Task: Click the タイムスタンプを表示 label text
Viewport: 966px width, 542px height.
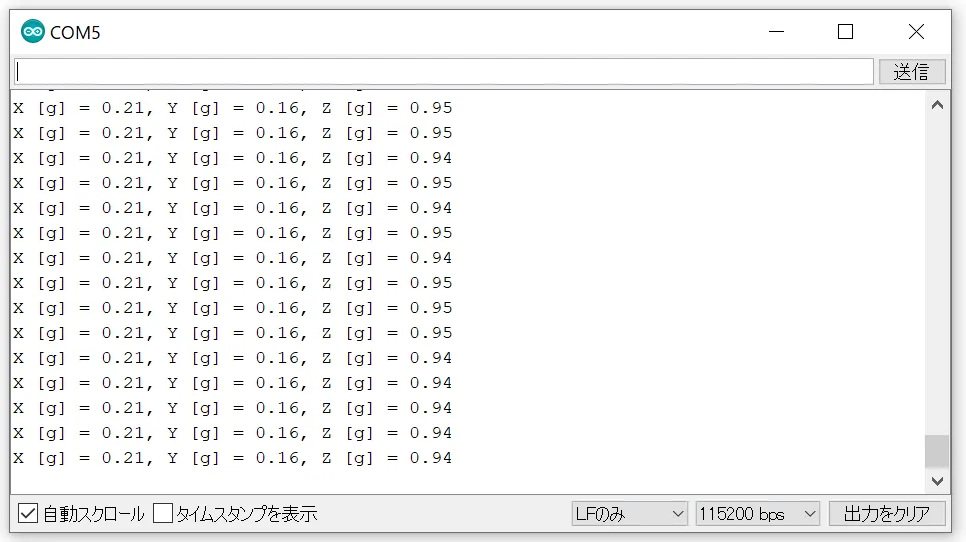Action: point(246,514)
